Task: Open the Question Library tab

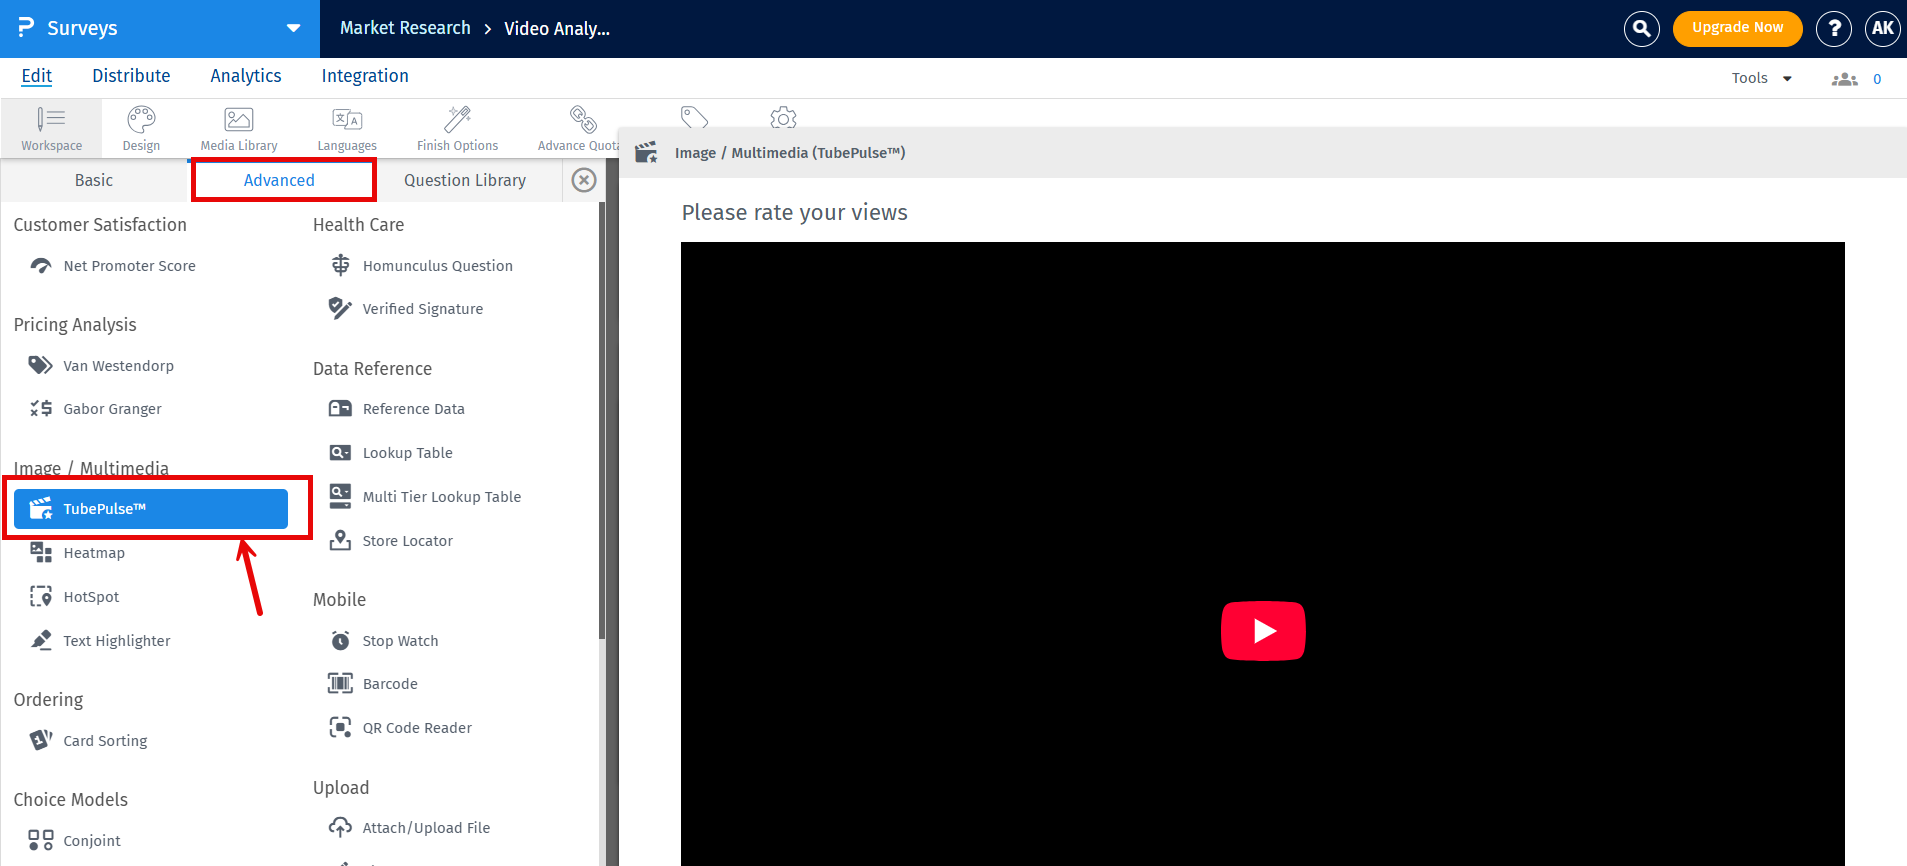Action: (x=465, y=180)
